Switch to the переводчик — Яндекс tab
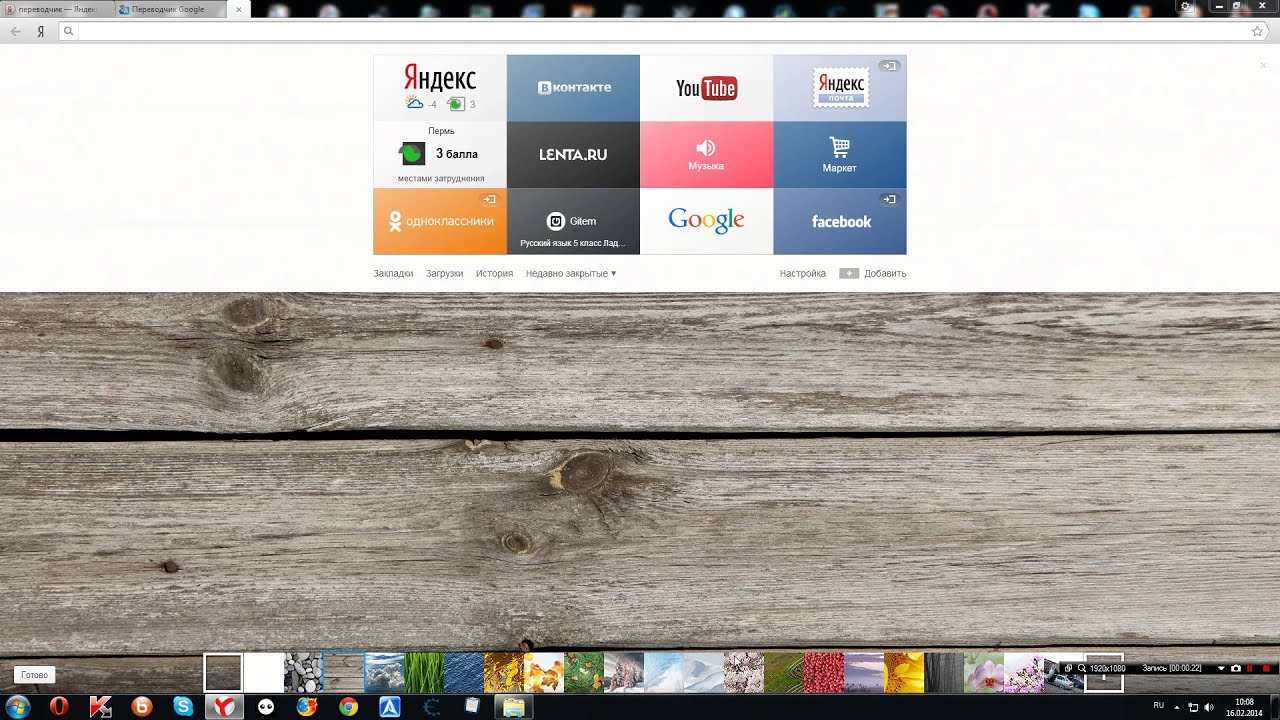Viewport: 1280px width, 720px height. (56, 9)
